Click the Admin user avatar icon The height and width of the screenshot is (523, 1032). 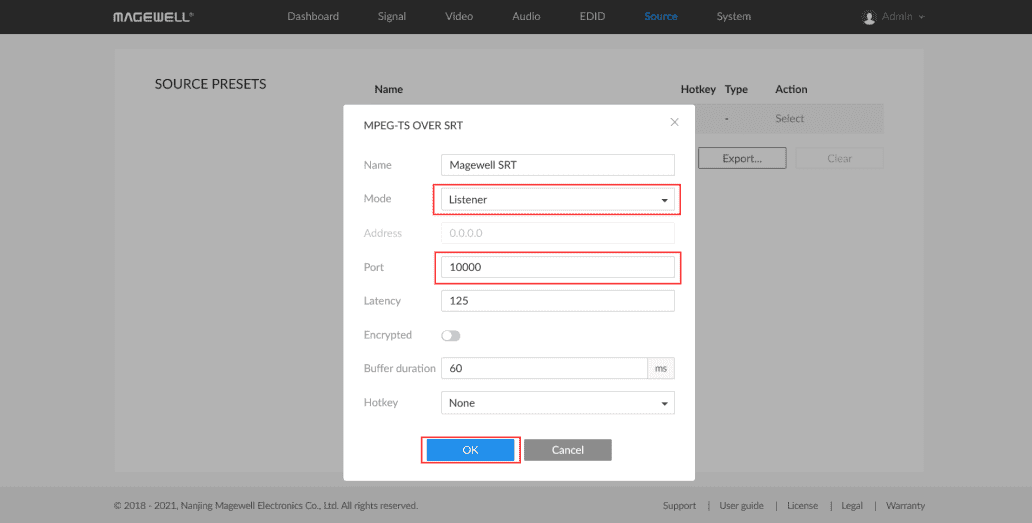click(869, 17)
